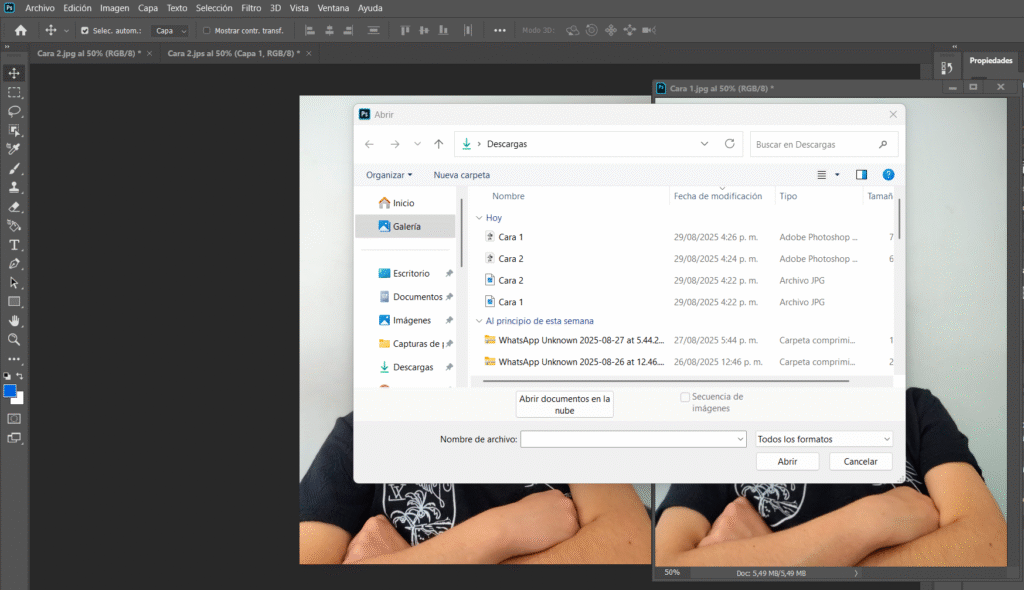Click the Cancelar button
The image size is (1024, 590).
tap(860, 461)
